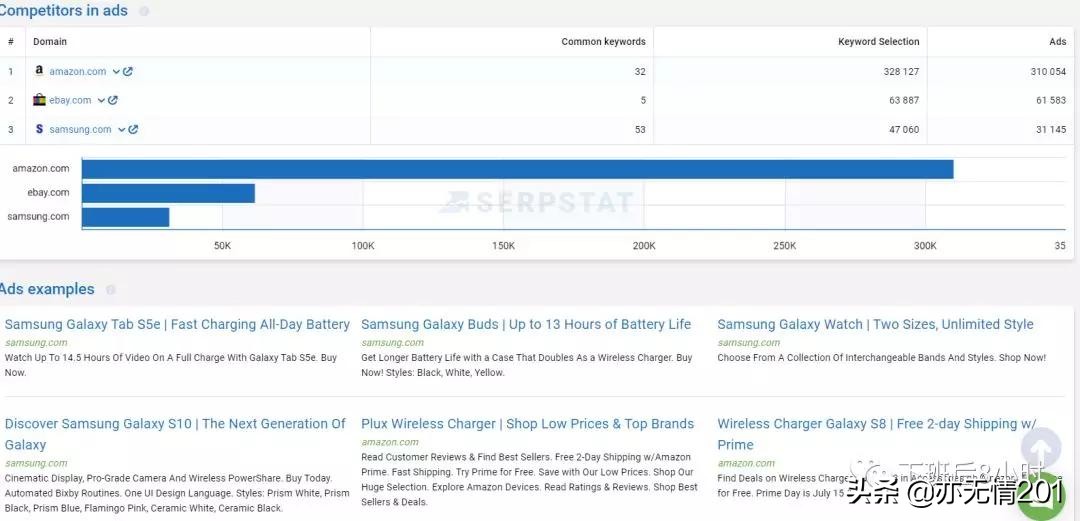
Task: Click the scroll-to-top arrow button
Action: point(1041,448)
